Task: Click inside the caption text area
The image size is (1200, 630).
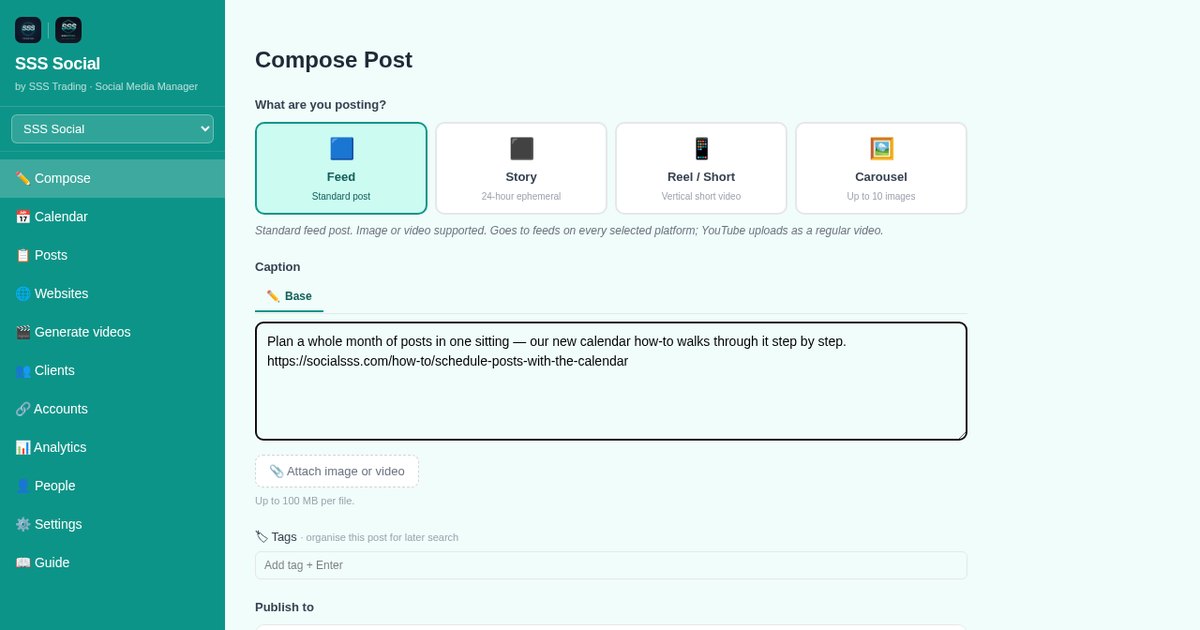Action: tap(611, 381)
